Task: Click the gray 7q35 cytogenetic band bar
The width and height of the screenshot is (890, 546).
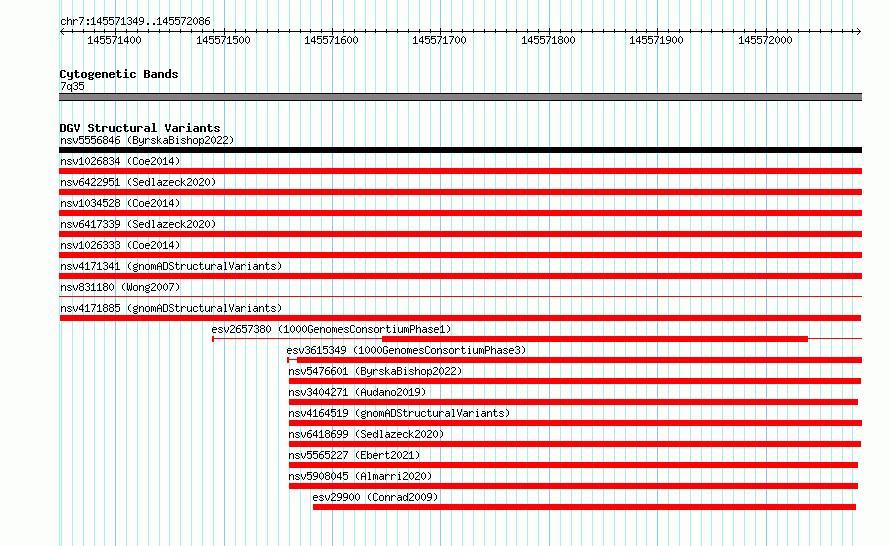Action: click(460, 97)
